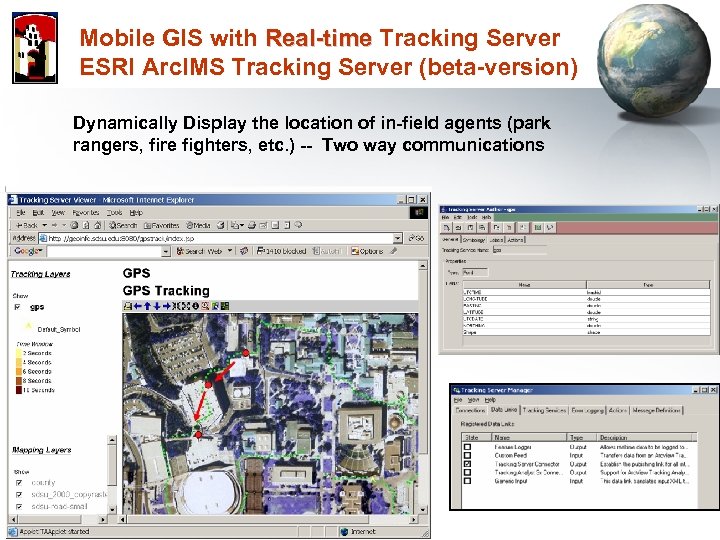720x540 pixels.
Task: Open the Help menu in Tracking Server Manager
Action: (490, 400)
